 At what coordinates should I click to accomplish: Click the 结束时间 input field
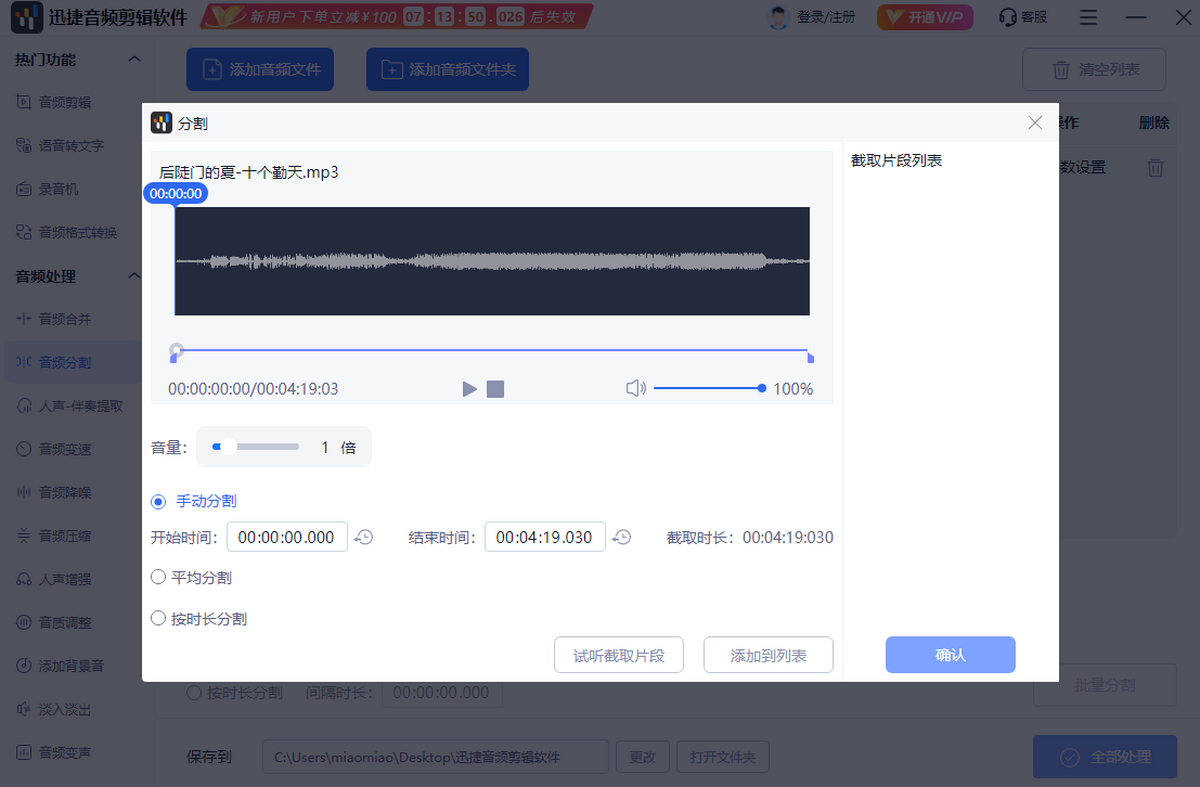tap(545, 537)
